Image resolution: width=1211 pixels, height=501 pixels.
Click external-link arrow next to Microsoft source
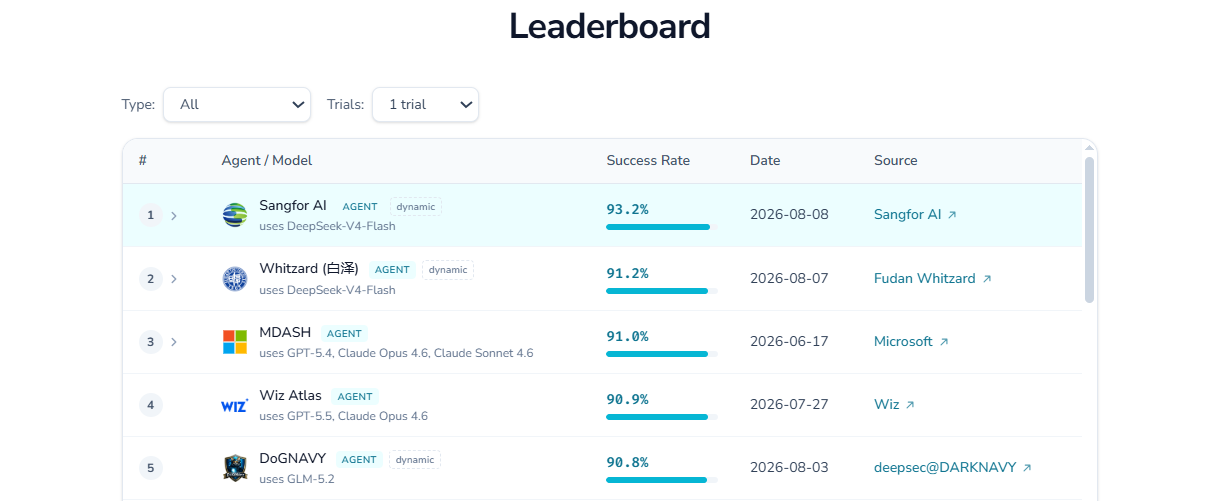point(944,342)
